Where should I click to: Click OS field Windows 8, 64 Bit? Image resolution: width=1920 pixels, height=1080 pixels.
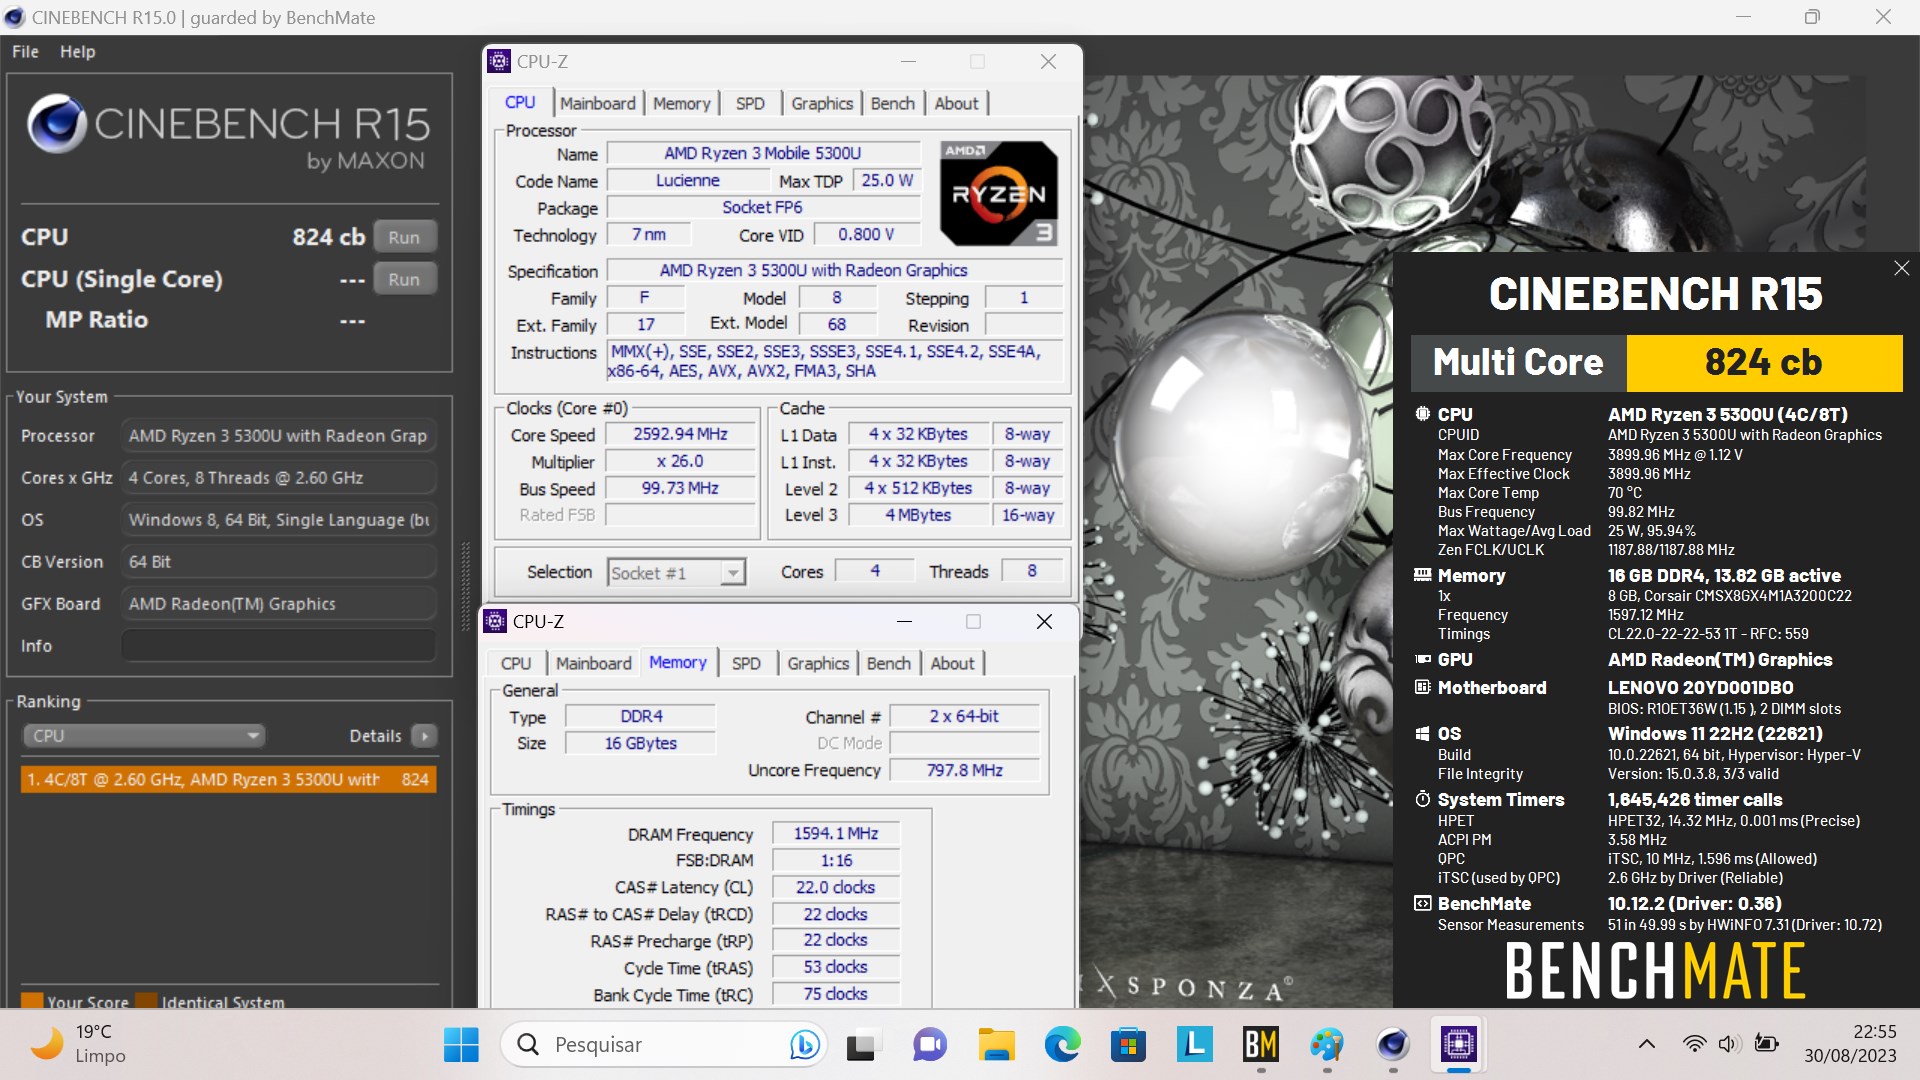coord(279,520)
